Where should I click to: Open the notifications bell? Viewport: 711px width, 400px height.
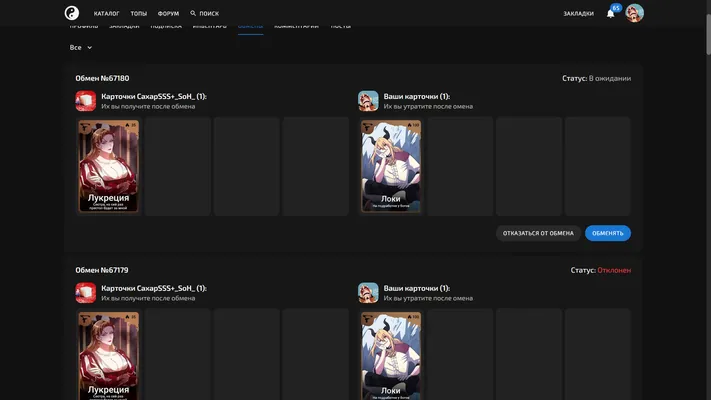tap(611, 14)
